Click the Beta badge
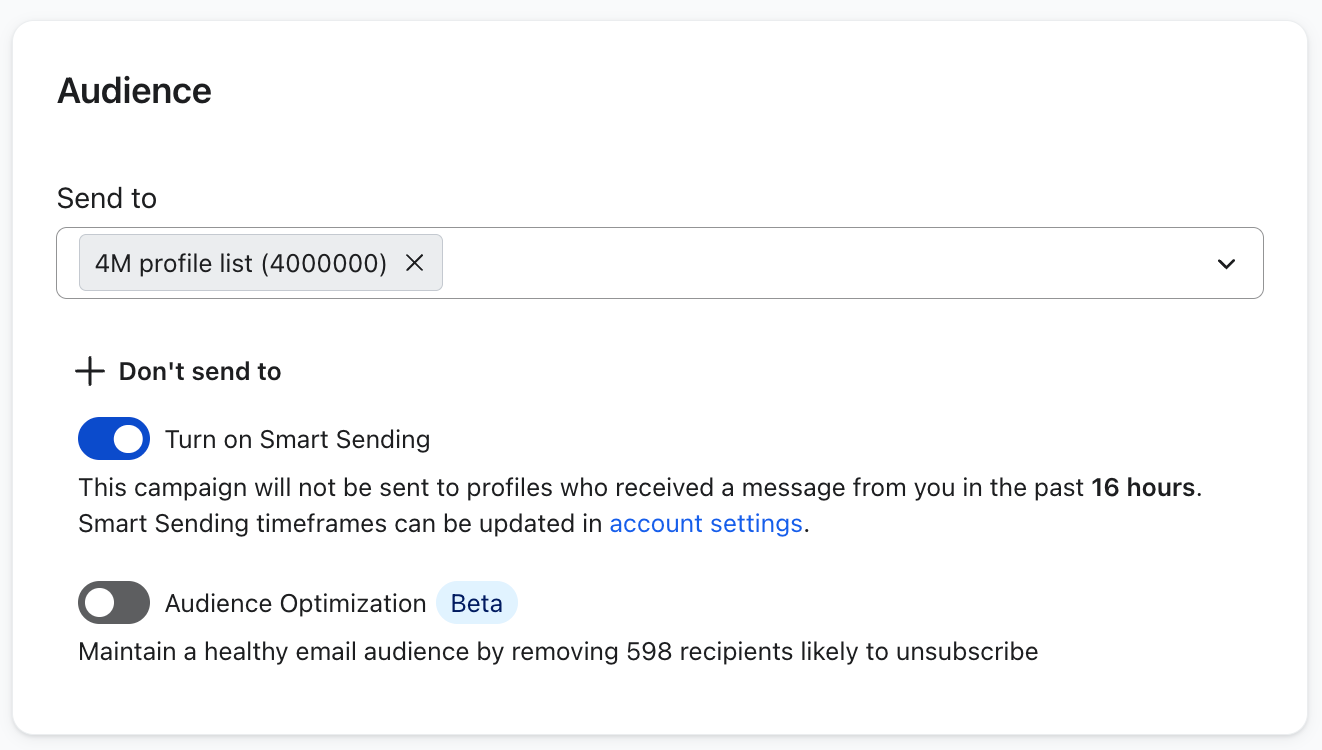The image size is (1322, 750). point(477,603)
